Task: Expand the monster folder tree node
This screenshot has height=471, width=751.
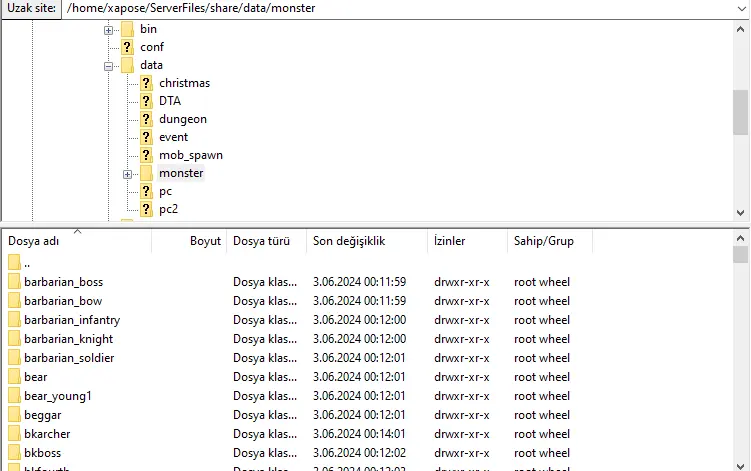Action: pyautogui.click(x=128, y=174)
